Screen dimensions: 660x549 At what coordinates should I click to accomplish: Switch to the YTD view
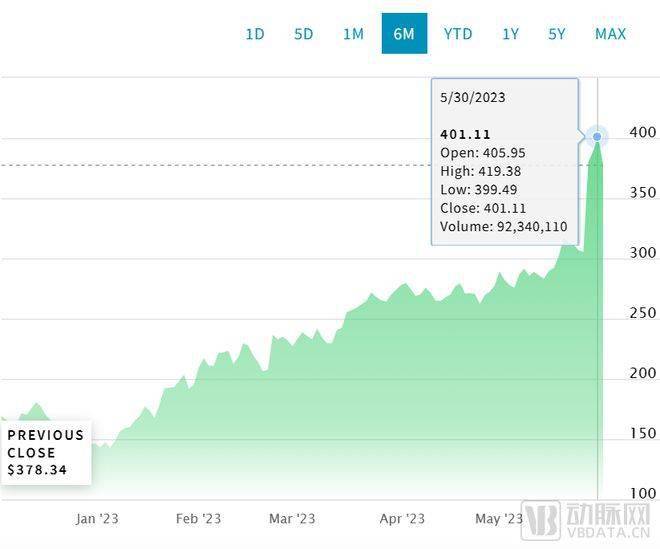tap(458, 34)
